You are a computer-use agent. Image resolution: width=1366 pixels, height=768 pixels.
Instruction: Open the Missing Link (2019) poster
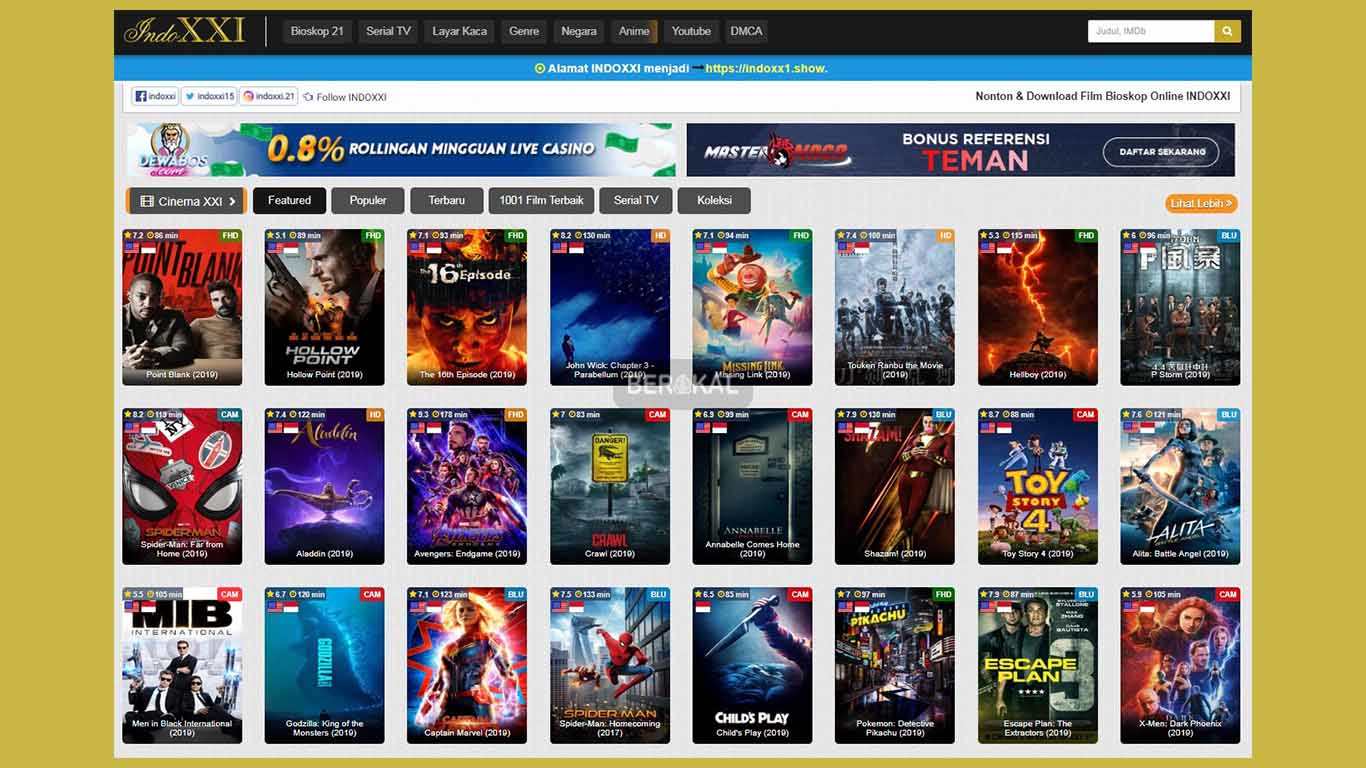752,307
